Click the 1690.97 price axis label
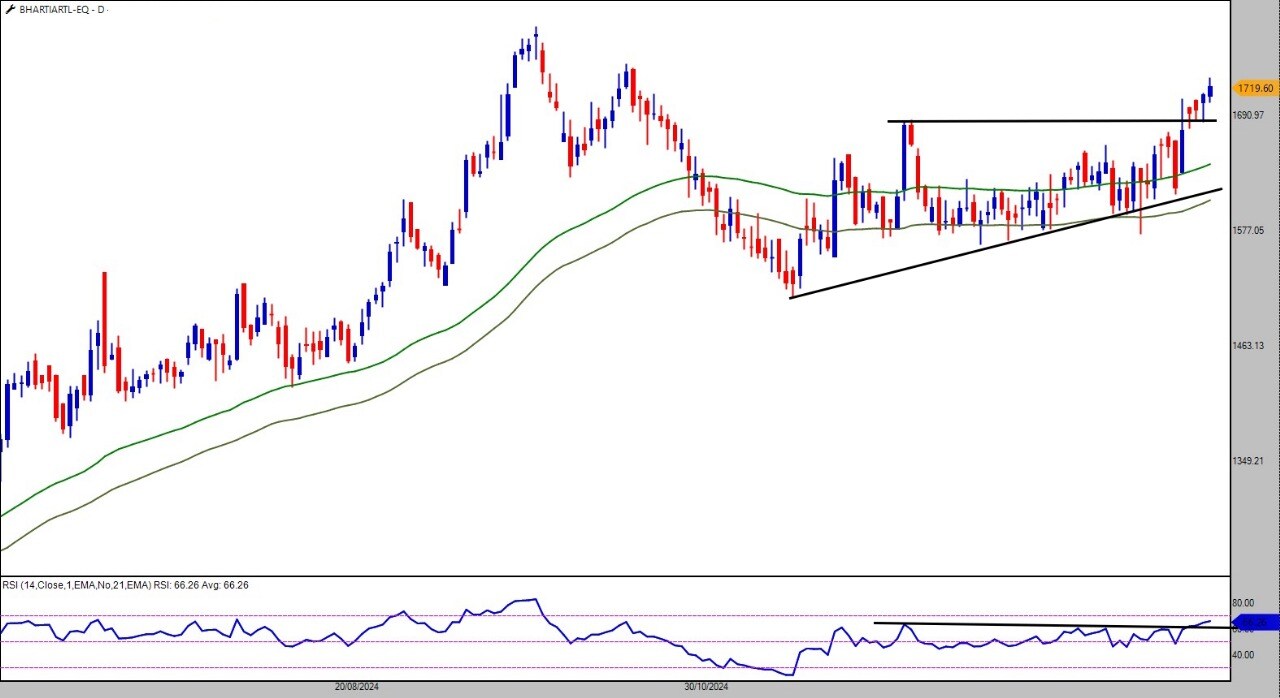Screen dimensions: 1280x698 1250,116
